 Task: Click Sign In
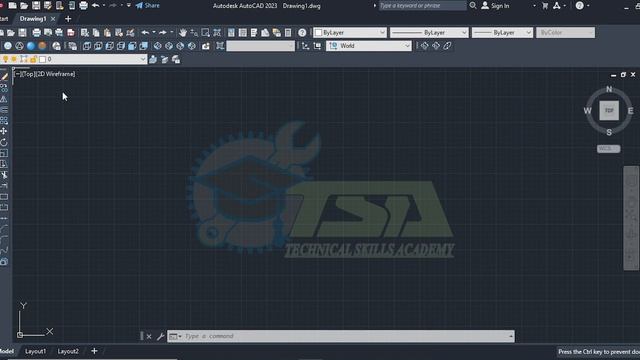click(x=495, y=6)
